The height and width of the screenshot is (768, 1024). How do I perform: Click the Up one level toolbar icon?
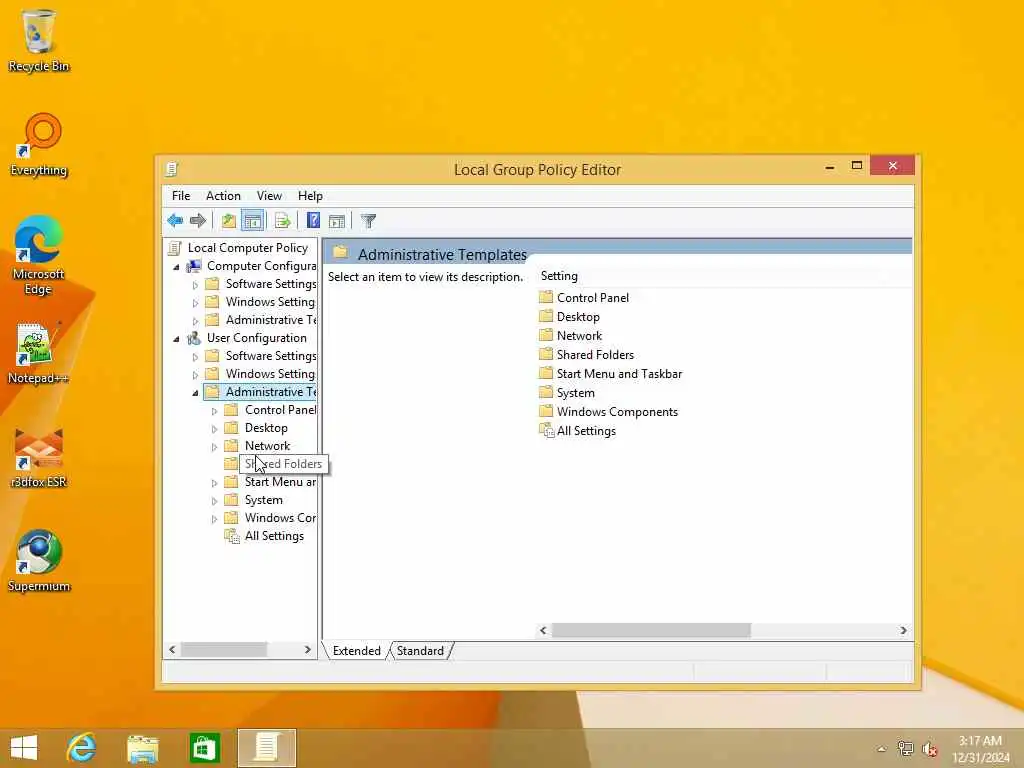pos(229,221)
